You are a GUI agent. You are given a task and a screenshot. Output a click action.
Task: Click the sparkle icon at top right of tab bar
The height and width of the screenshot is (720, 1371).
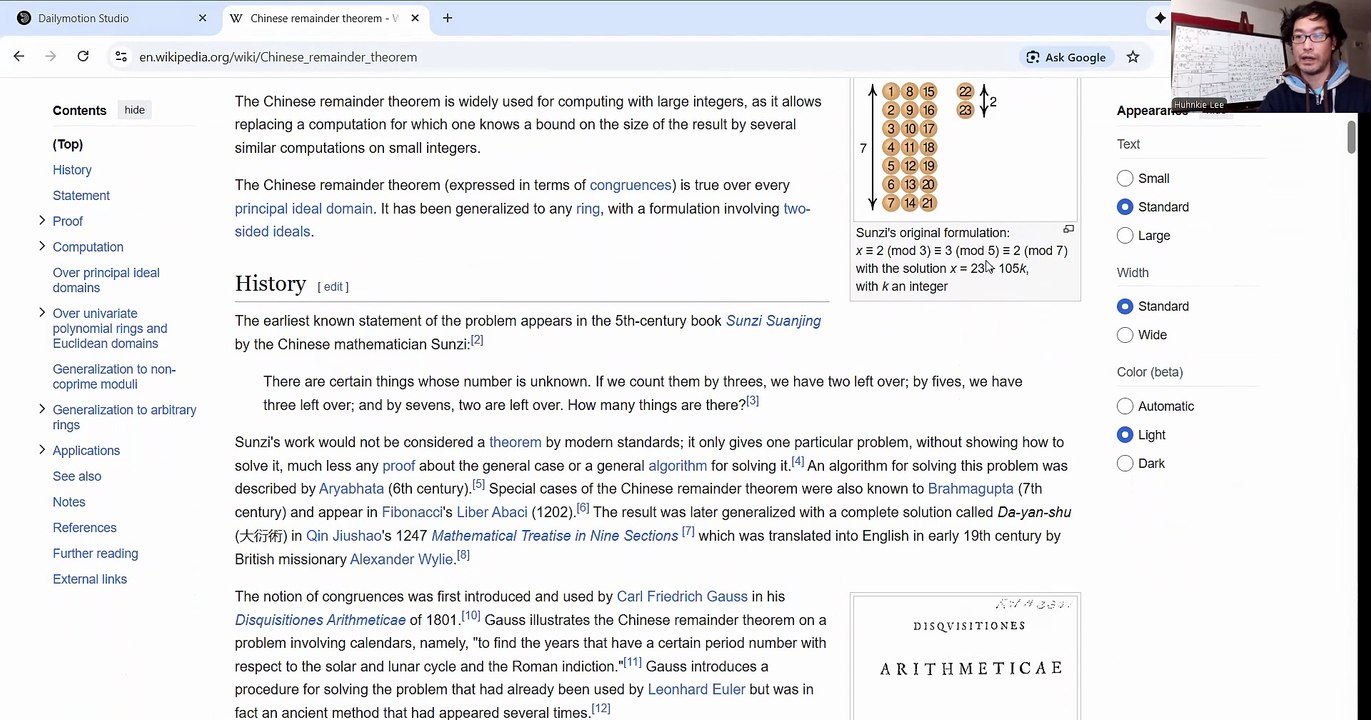tap(1160, 18)
